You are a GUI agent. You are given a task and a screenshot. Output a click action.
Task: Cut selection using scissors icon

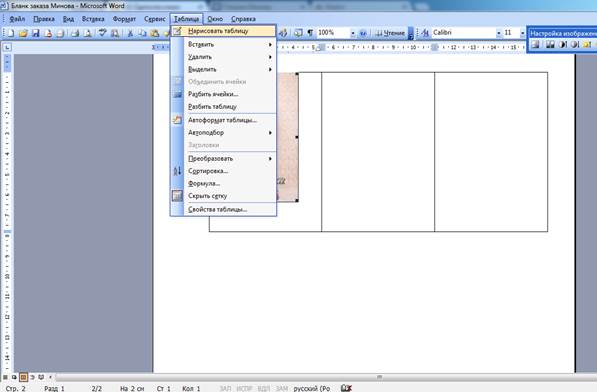pos(130,33)
